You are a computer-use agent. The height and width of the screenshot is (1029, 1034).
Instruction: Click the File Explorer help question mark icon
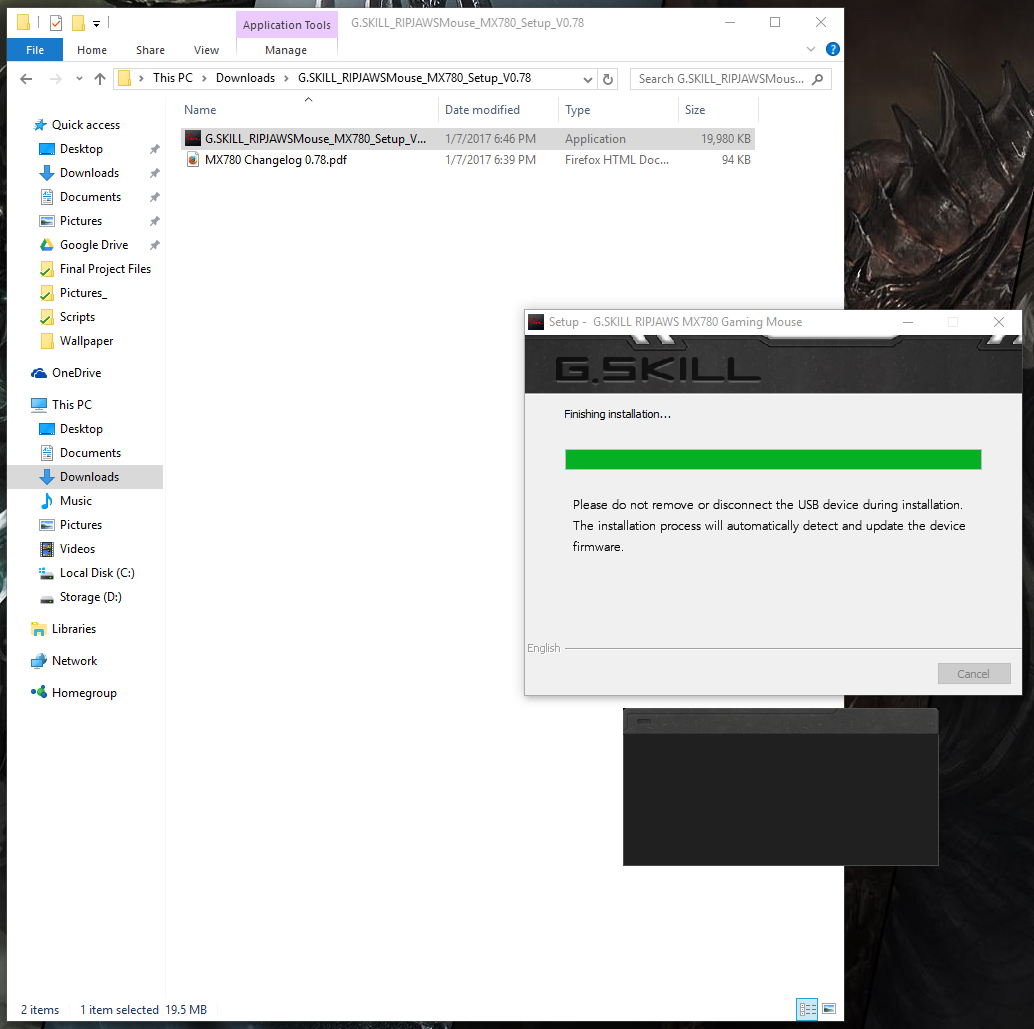pyautogui.click(x=833, y=49)
